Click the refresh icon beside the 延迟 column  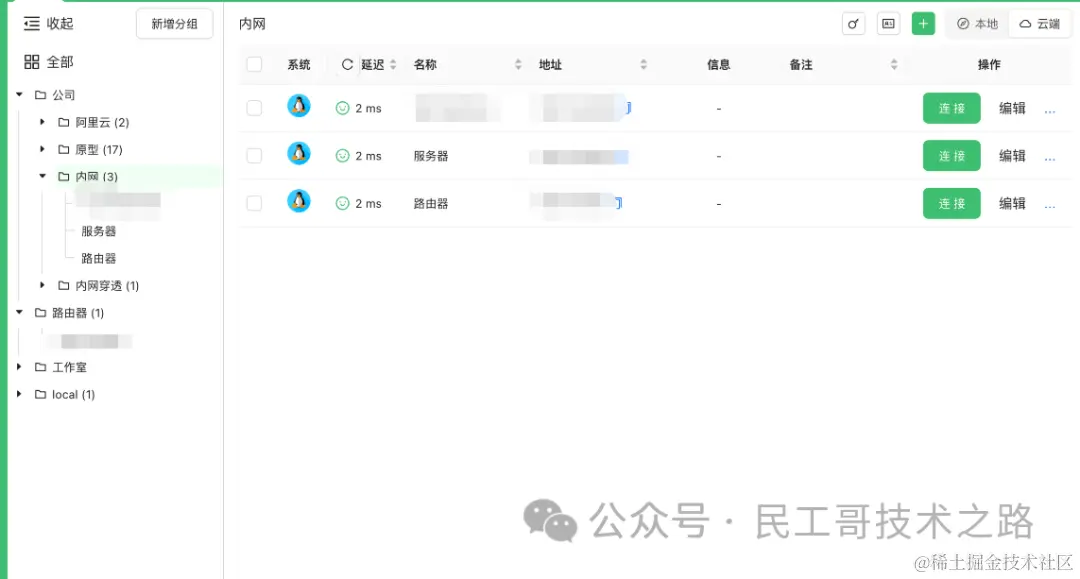[x=345, y=63]
